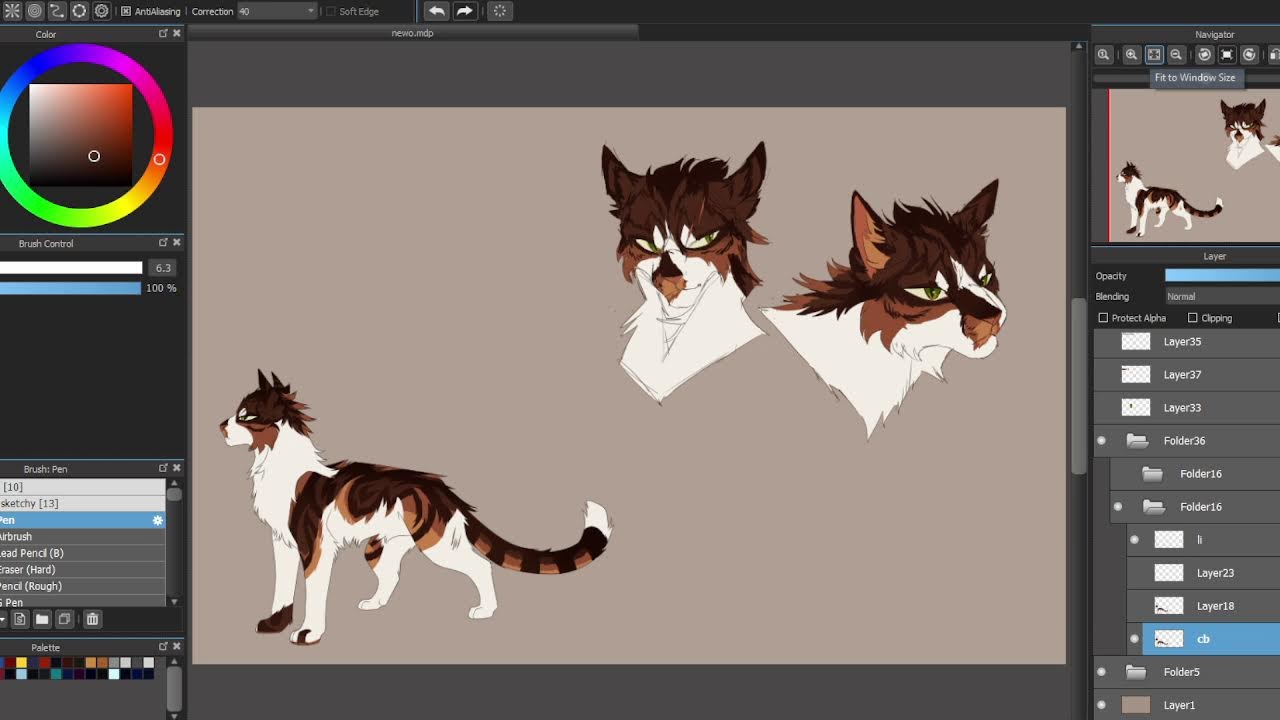Close the Palette panel
Viewport: 1280px width, 720px height.
[177, 647]
